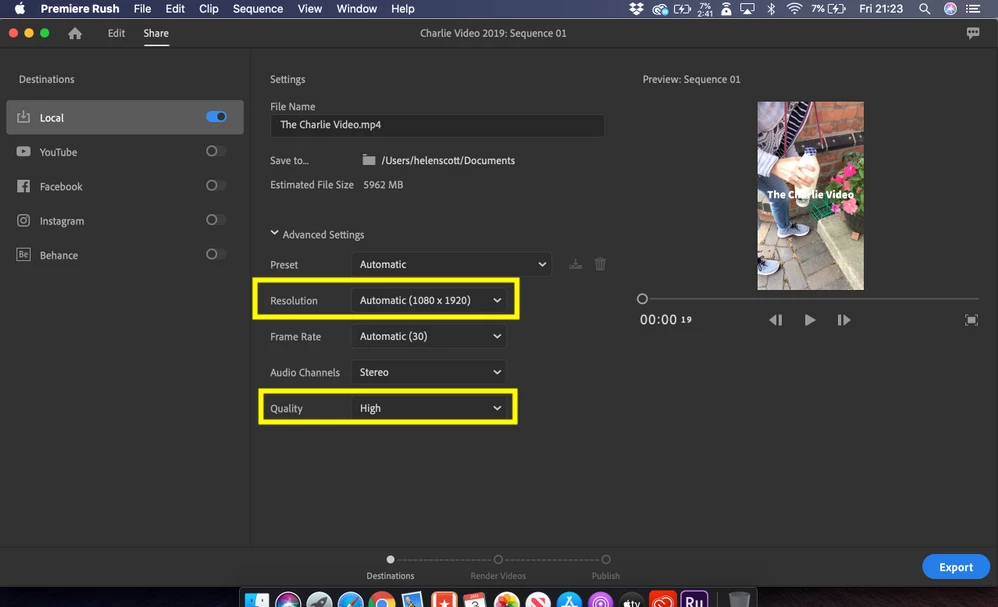Play the Sequence 01 preview

coord(810,320)
